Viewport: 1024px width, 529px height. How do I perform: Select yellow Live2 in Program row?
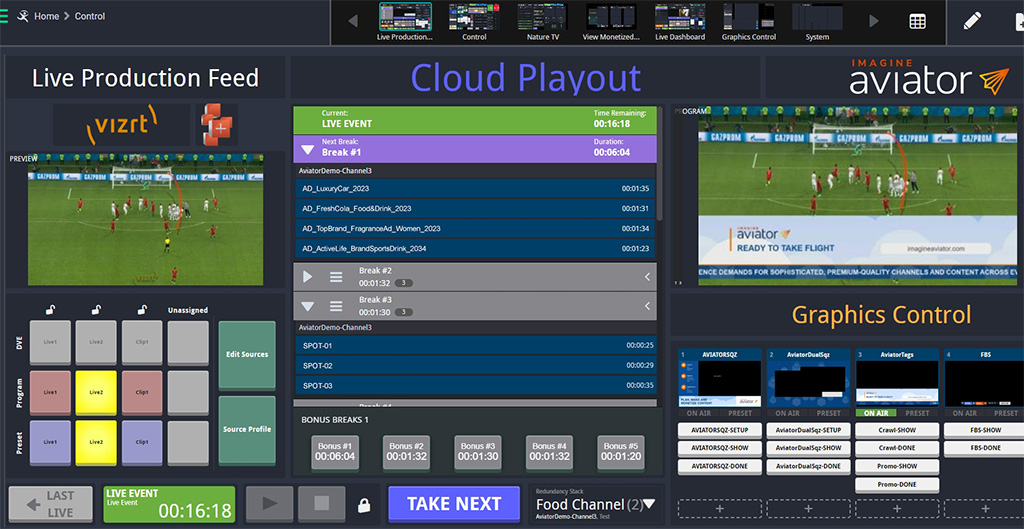(x=96, y=393)
